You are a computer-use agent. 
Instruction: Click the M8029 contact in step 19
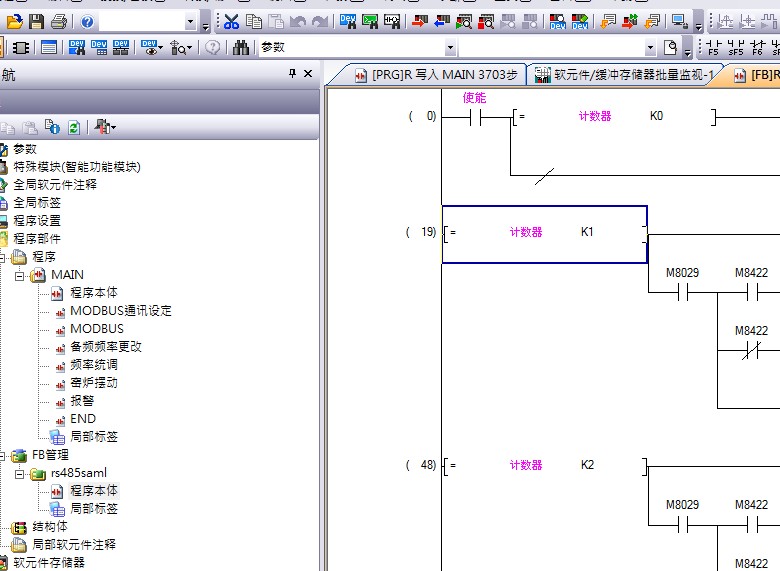[682, 292]
